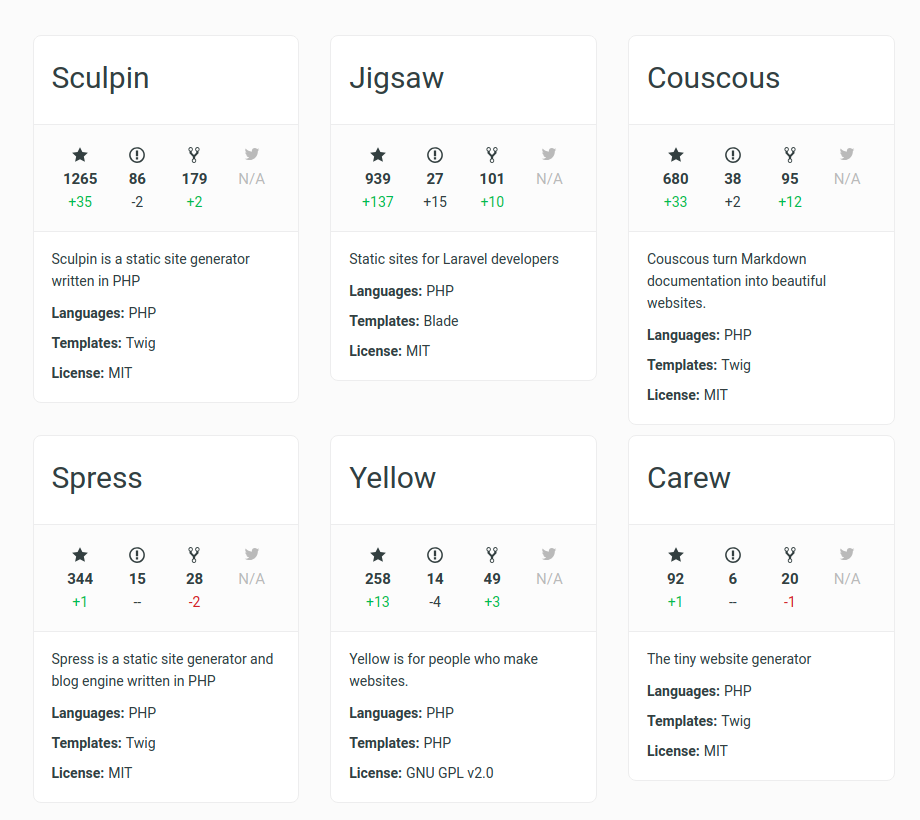Click the fork icon on Sculpin card
Viewport: 920px width, 820px height.
194,155
